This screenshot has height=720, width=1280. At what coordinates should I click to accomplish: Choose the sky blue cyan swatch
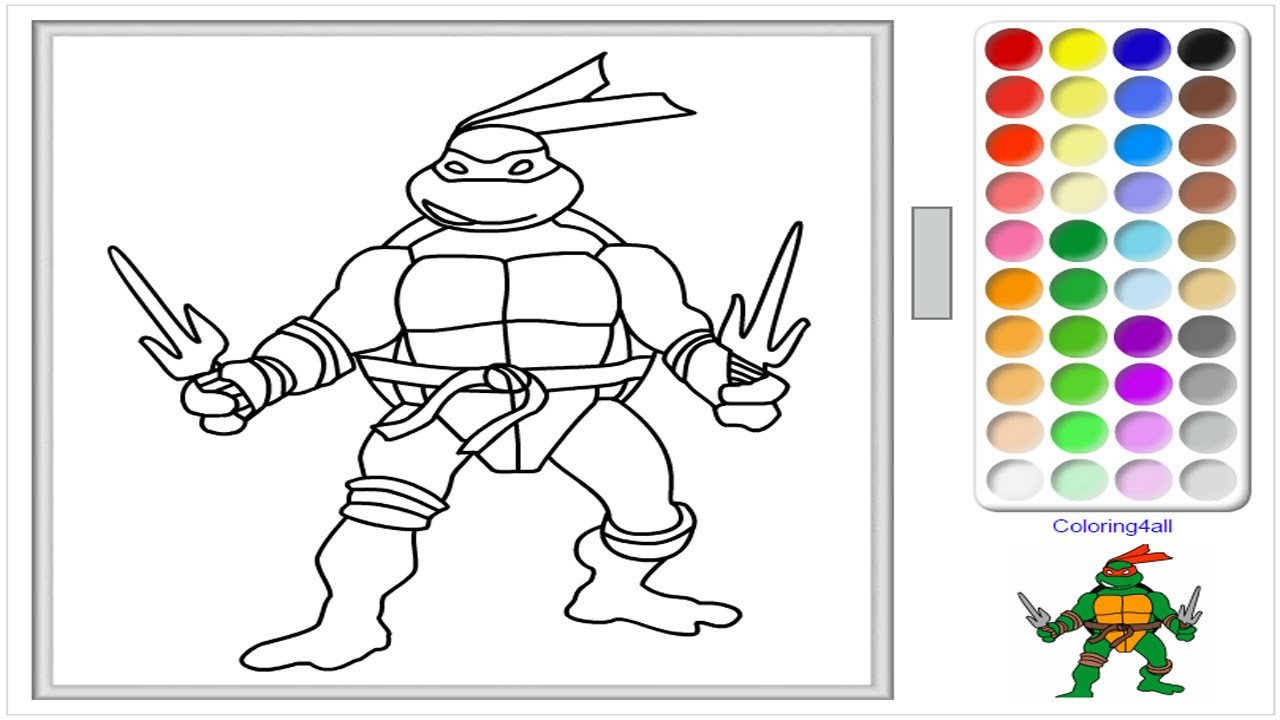[1142, 240]
